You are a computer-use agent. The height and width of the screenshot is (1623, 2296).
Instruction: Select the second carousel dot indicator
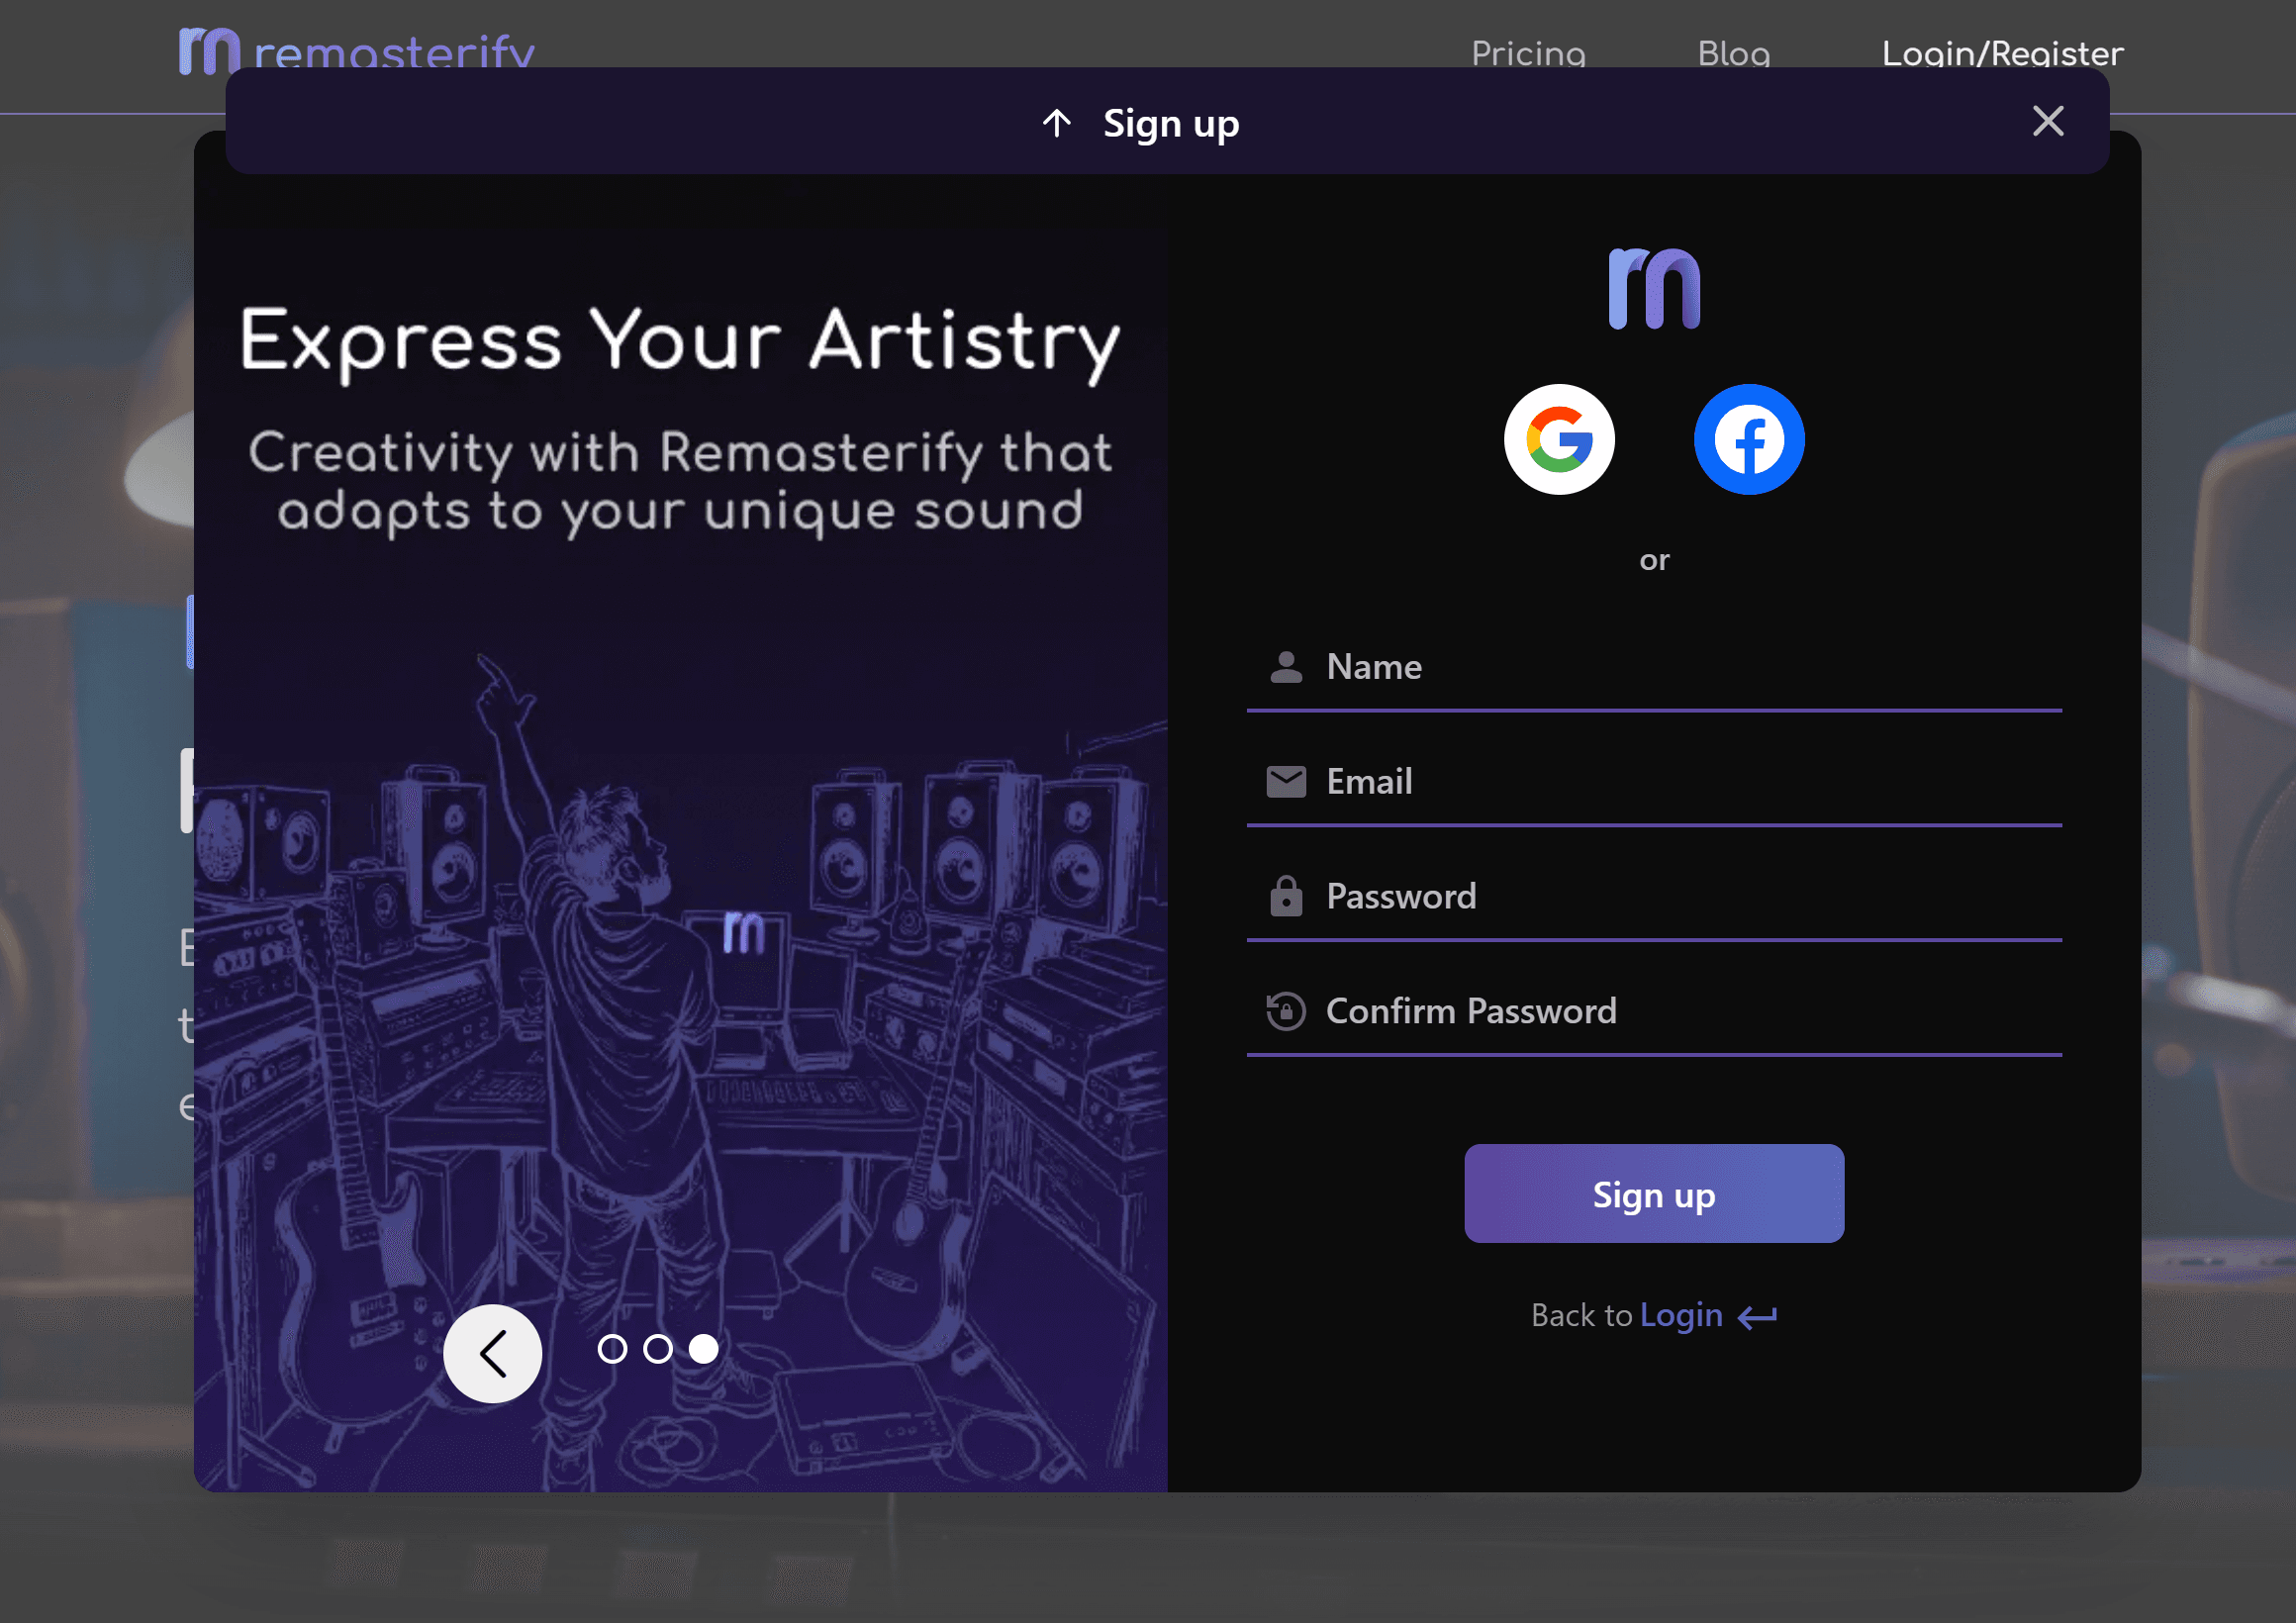[x=657, y=1349]
